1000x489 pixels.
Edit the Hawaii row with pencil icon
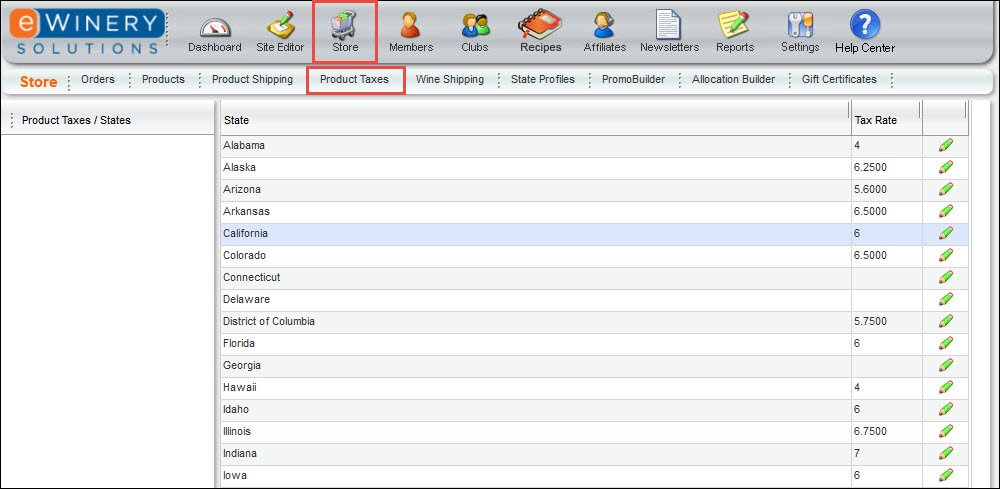[945, 388]
